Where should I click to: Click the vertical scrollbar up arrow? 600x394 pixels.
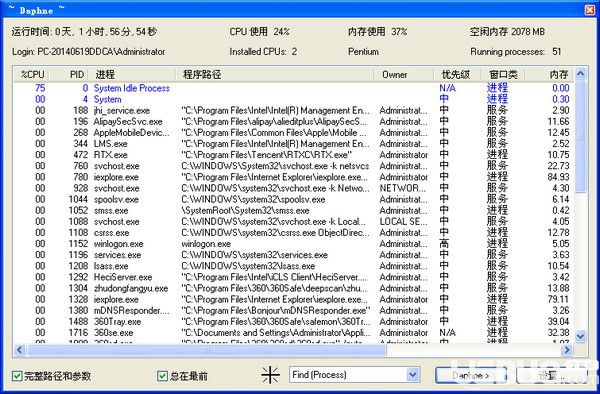580,73
